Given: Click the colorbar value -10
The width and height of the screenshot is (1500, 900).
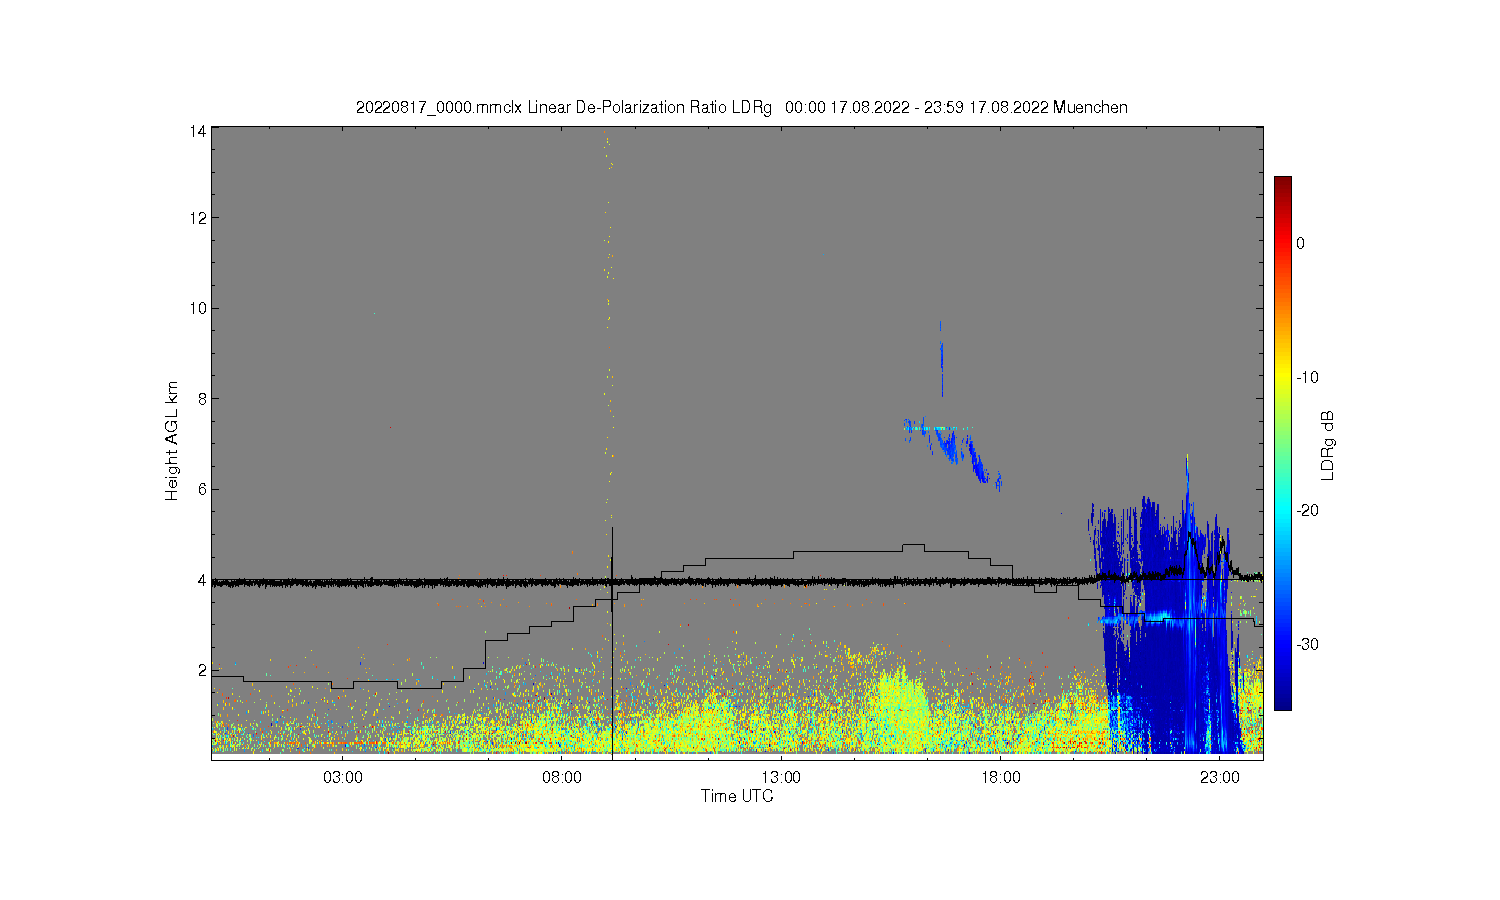Looking at the screenshot, I should click(x=1307, y=377).
